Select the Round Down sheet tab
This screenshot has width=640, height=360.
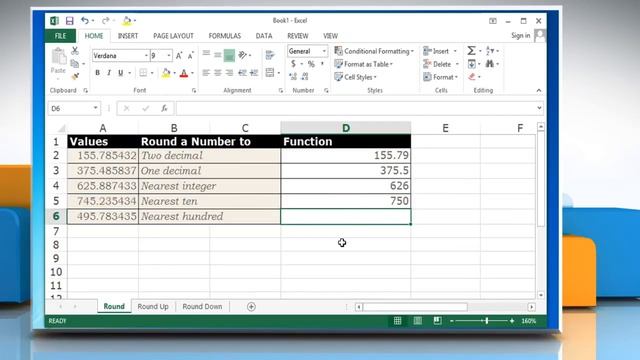coord(202,307)
